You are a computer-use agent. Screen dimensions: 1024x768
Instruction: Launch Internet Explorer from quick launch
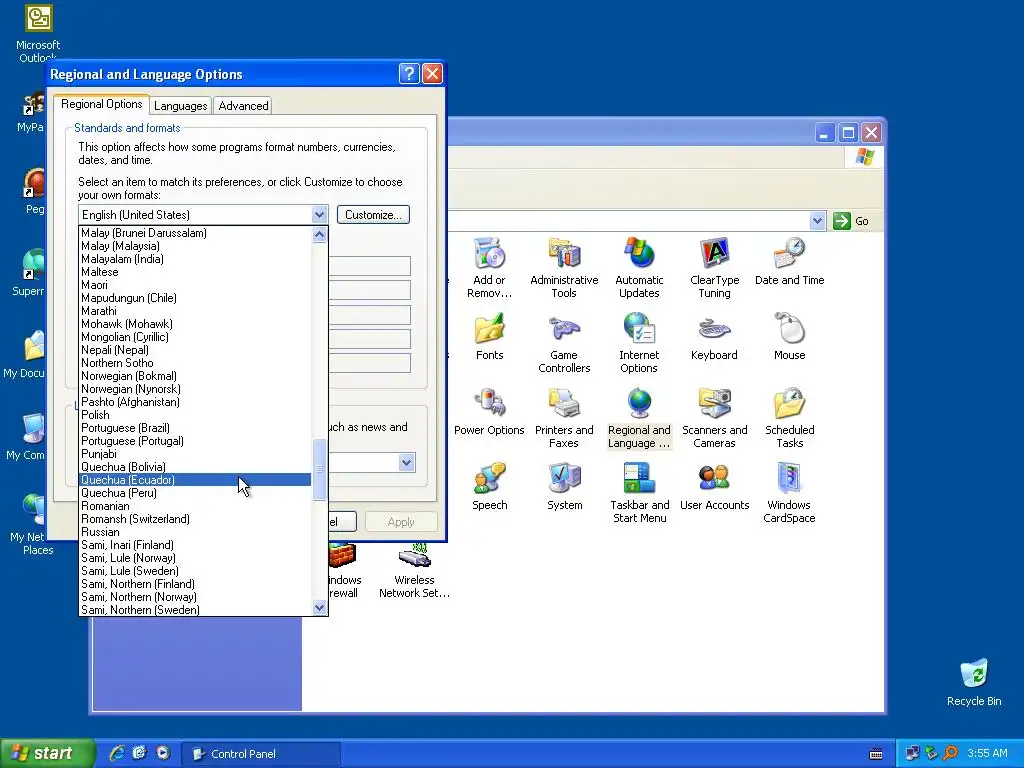point(116,753)
